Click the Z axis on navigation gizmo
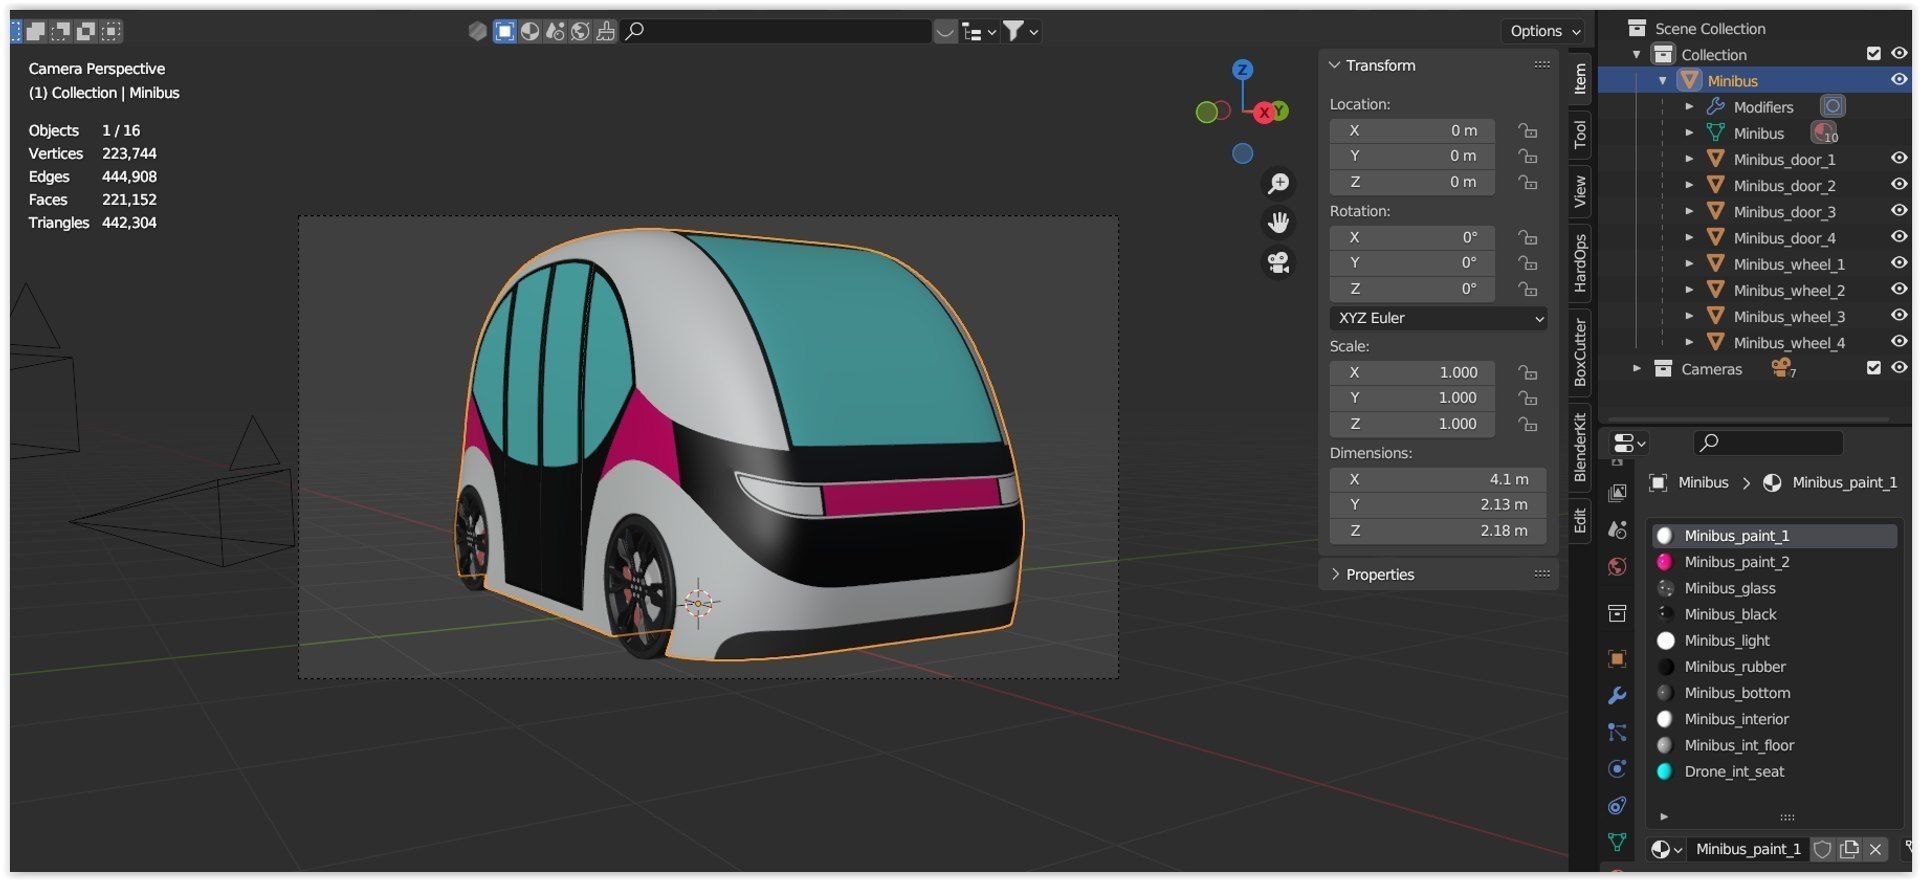 [1242, 70]
